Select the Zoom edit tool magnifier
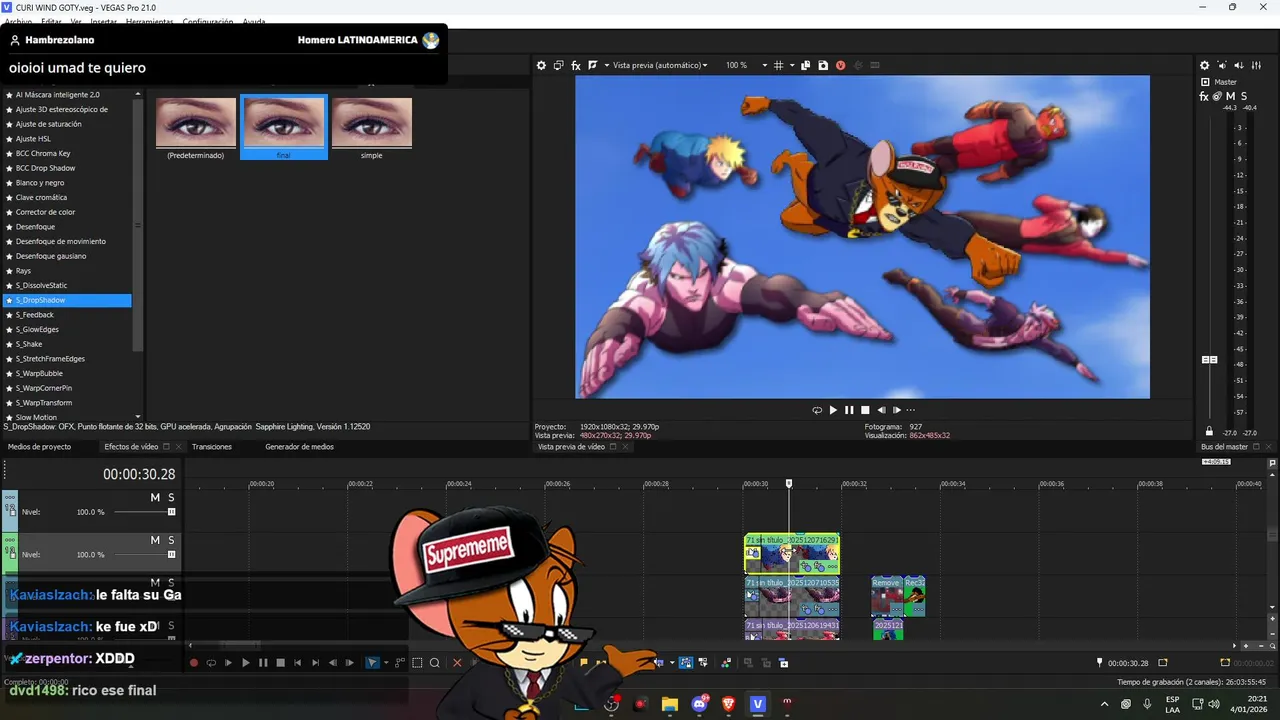 435,662
